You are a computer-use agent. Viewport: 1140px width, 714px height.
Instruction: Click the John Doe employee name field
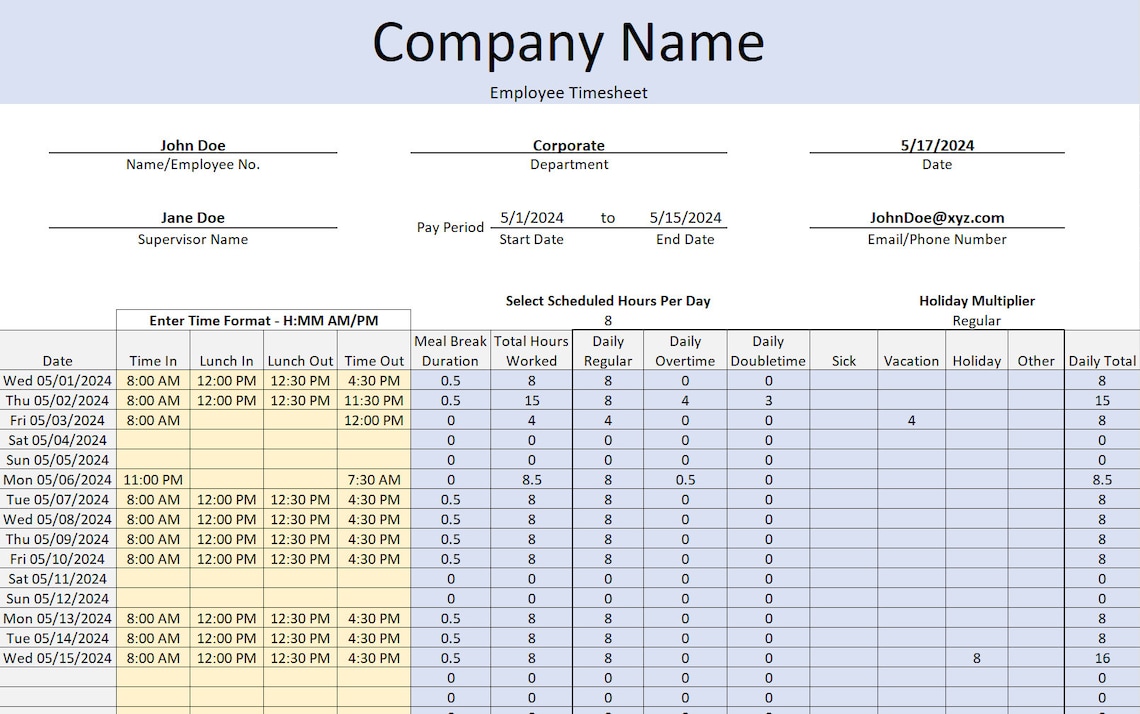coord(193,144)
